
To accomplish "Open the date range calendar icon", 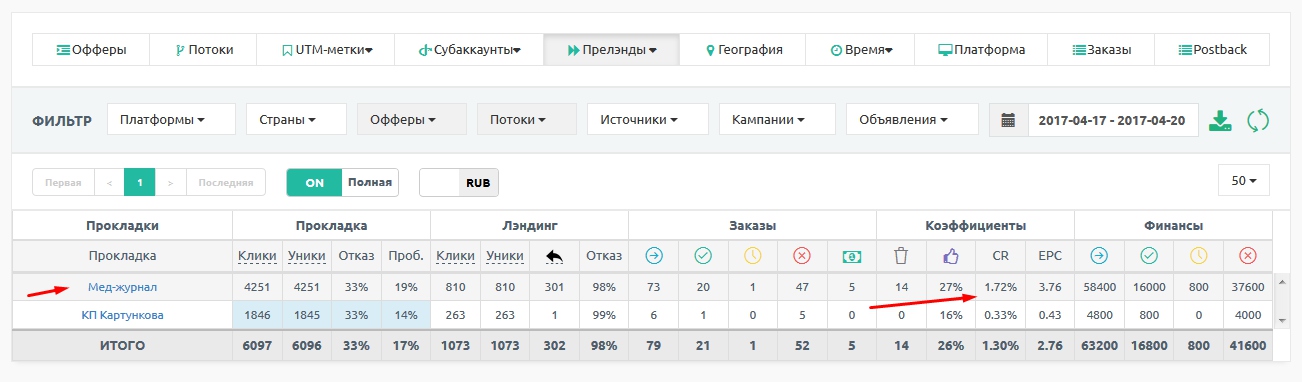I will (1008, 120).
